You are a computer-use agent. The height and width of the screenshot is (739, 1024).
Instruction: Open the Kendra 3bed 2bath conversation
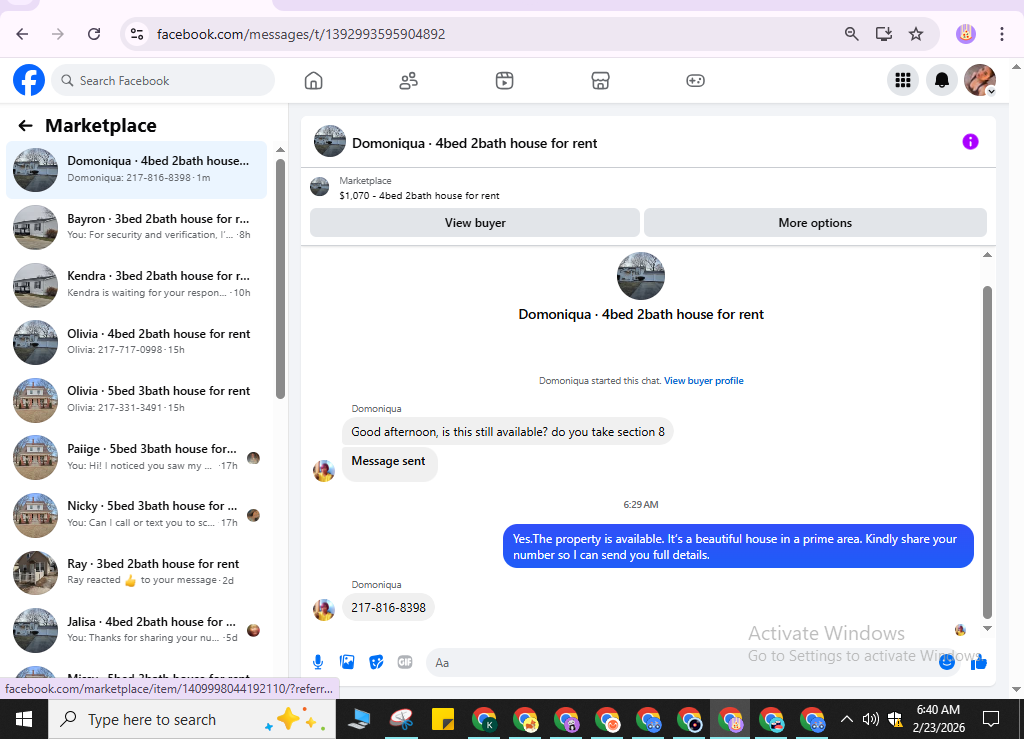(x=136, y=284)
